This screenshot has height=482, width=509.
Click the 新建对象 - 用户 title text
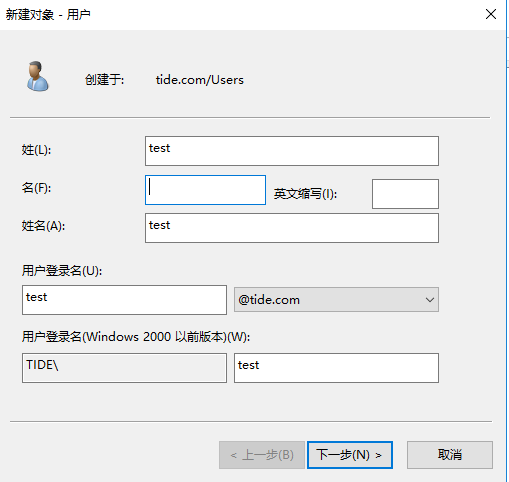coord(48,15)
